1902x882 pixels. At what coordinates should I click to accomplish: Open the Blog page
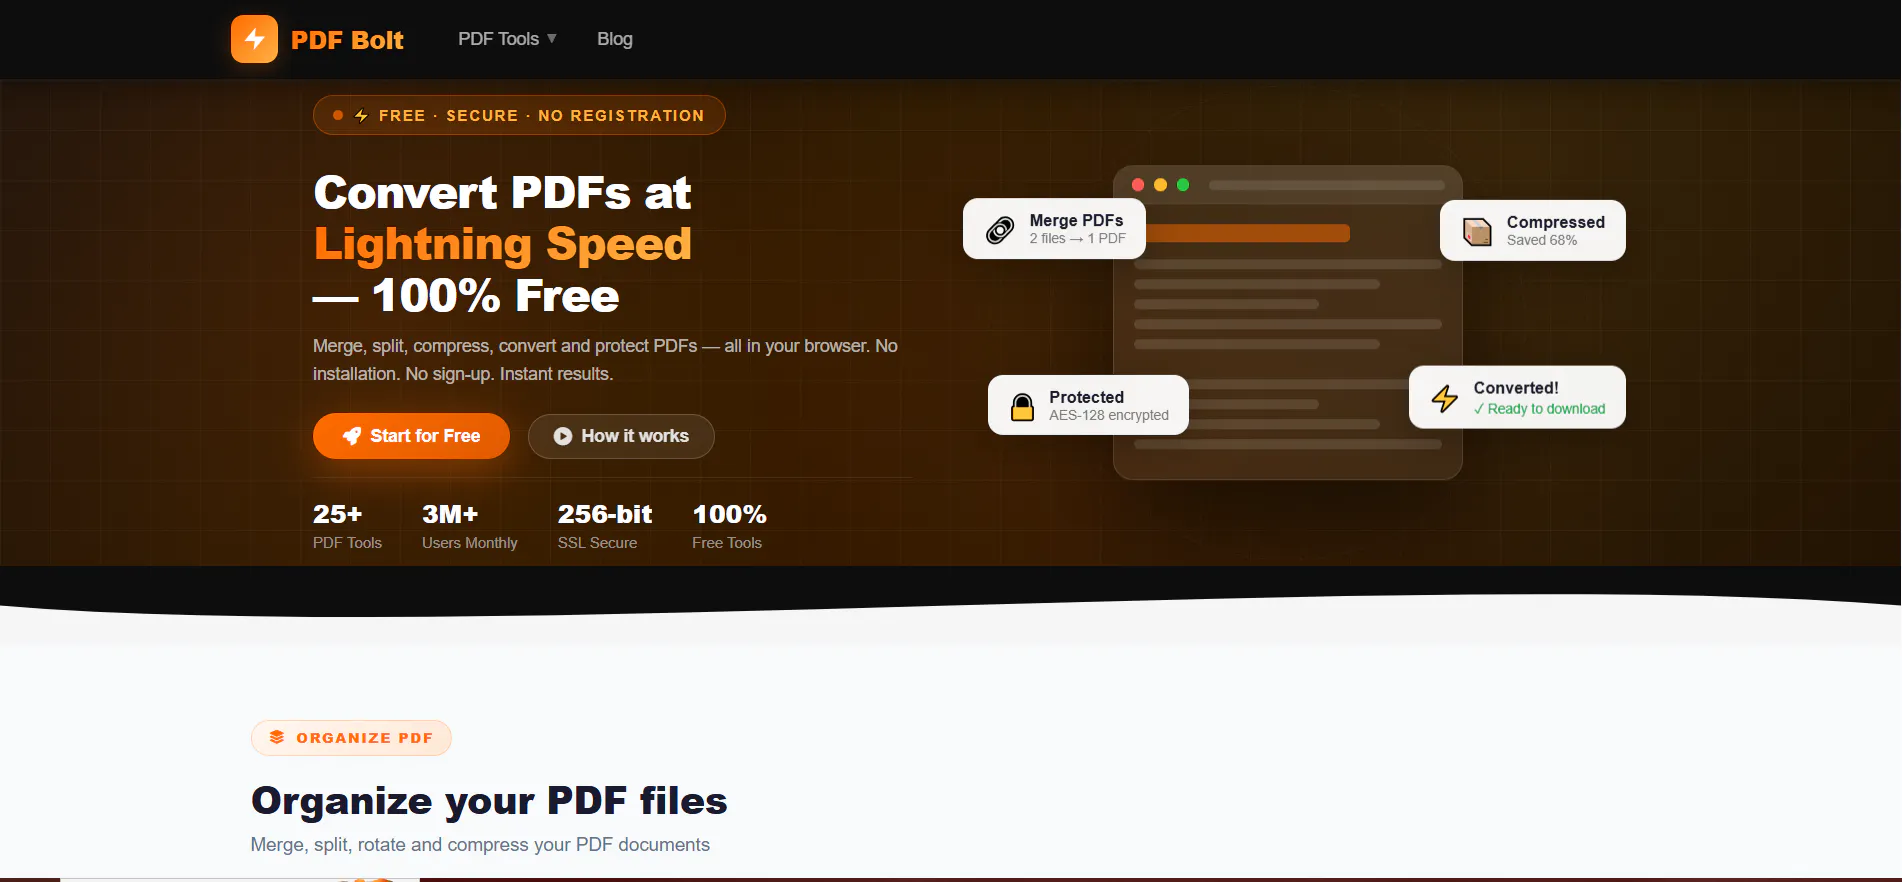click(x=615, y=39)
